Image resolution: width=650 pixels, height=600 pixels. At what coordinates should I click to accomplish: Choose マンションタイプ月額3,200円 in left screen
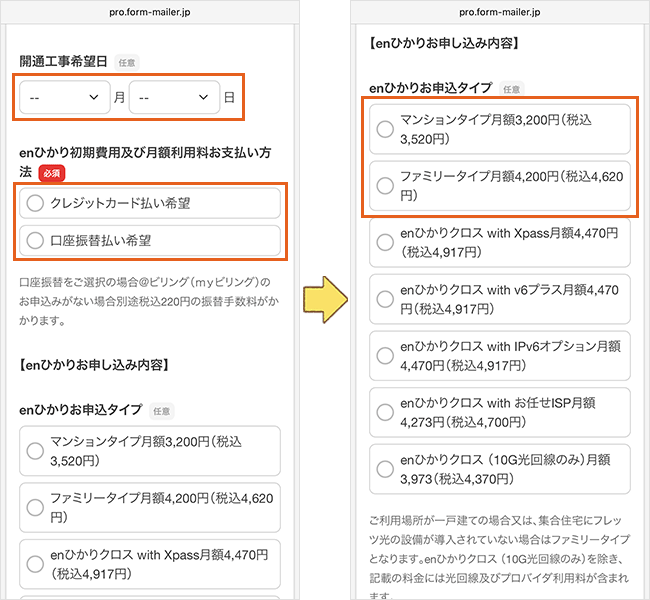(x=150, y=451)
